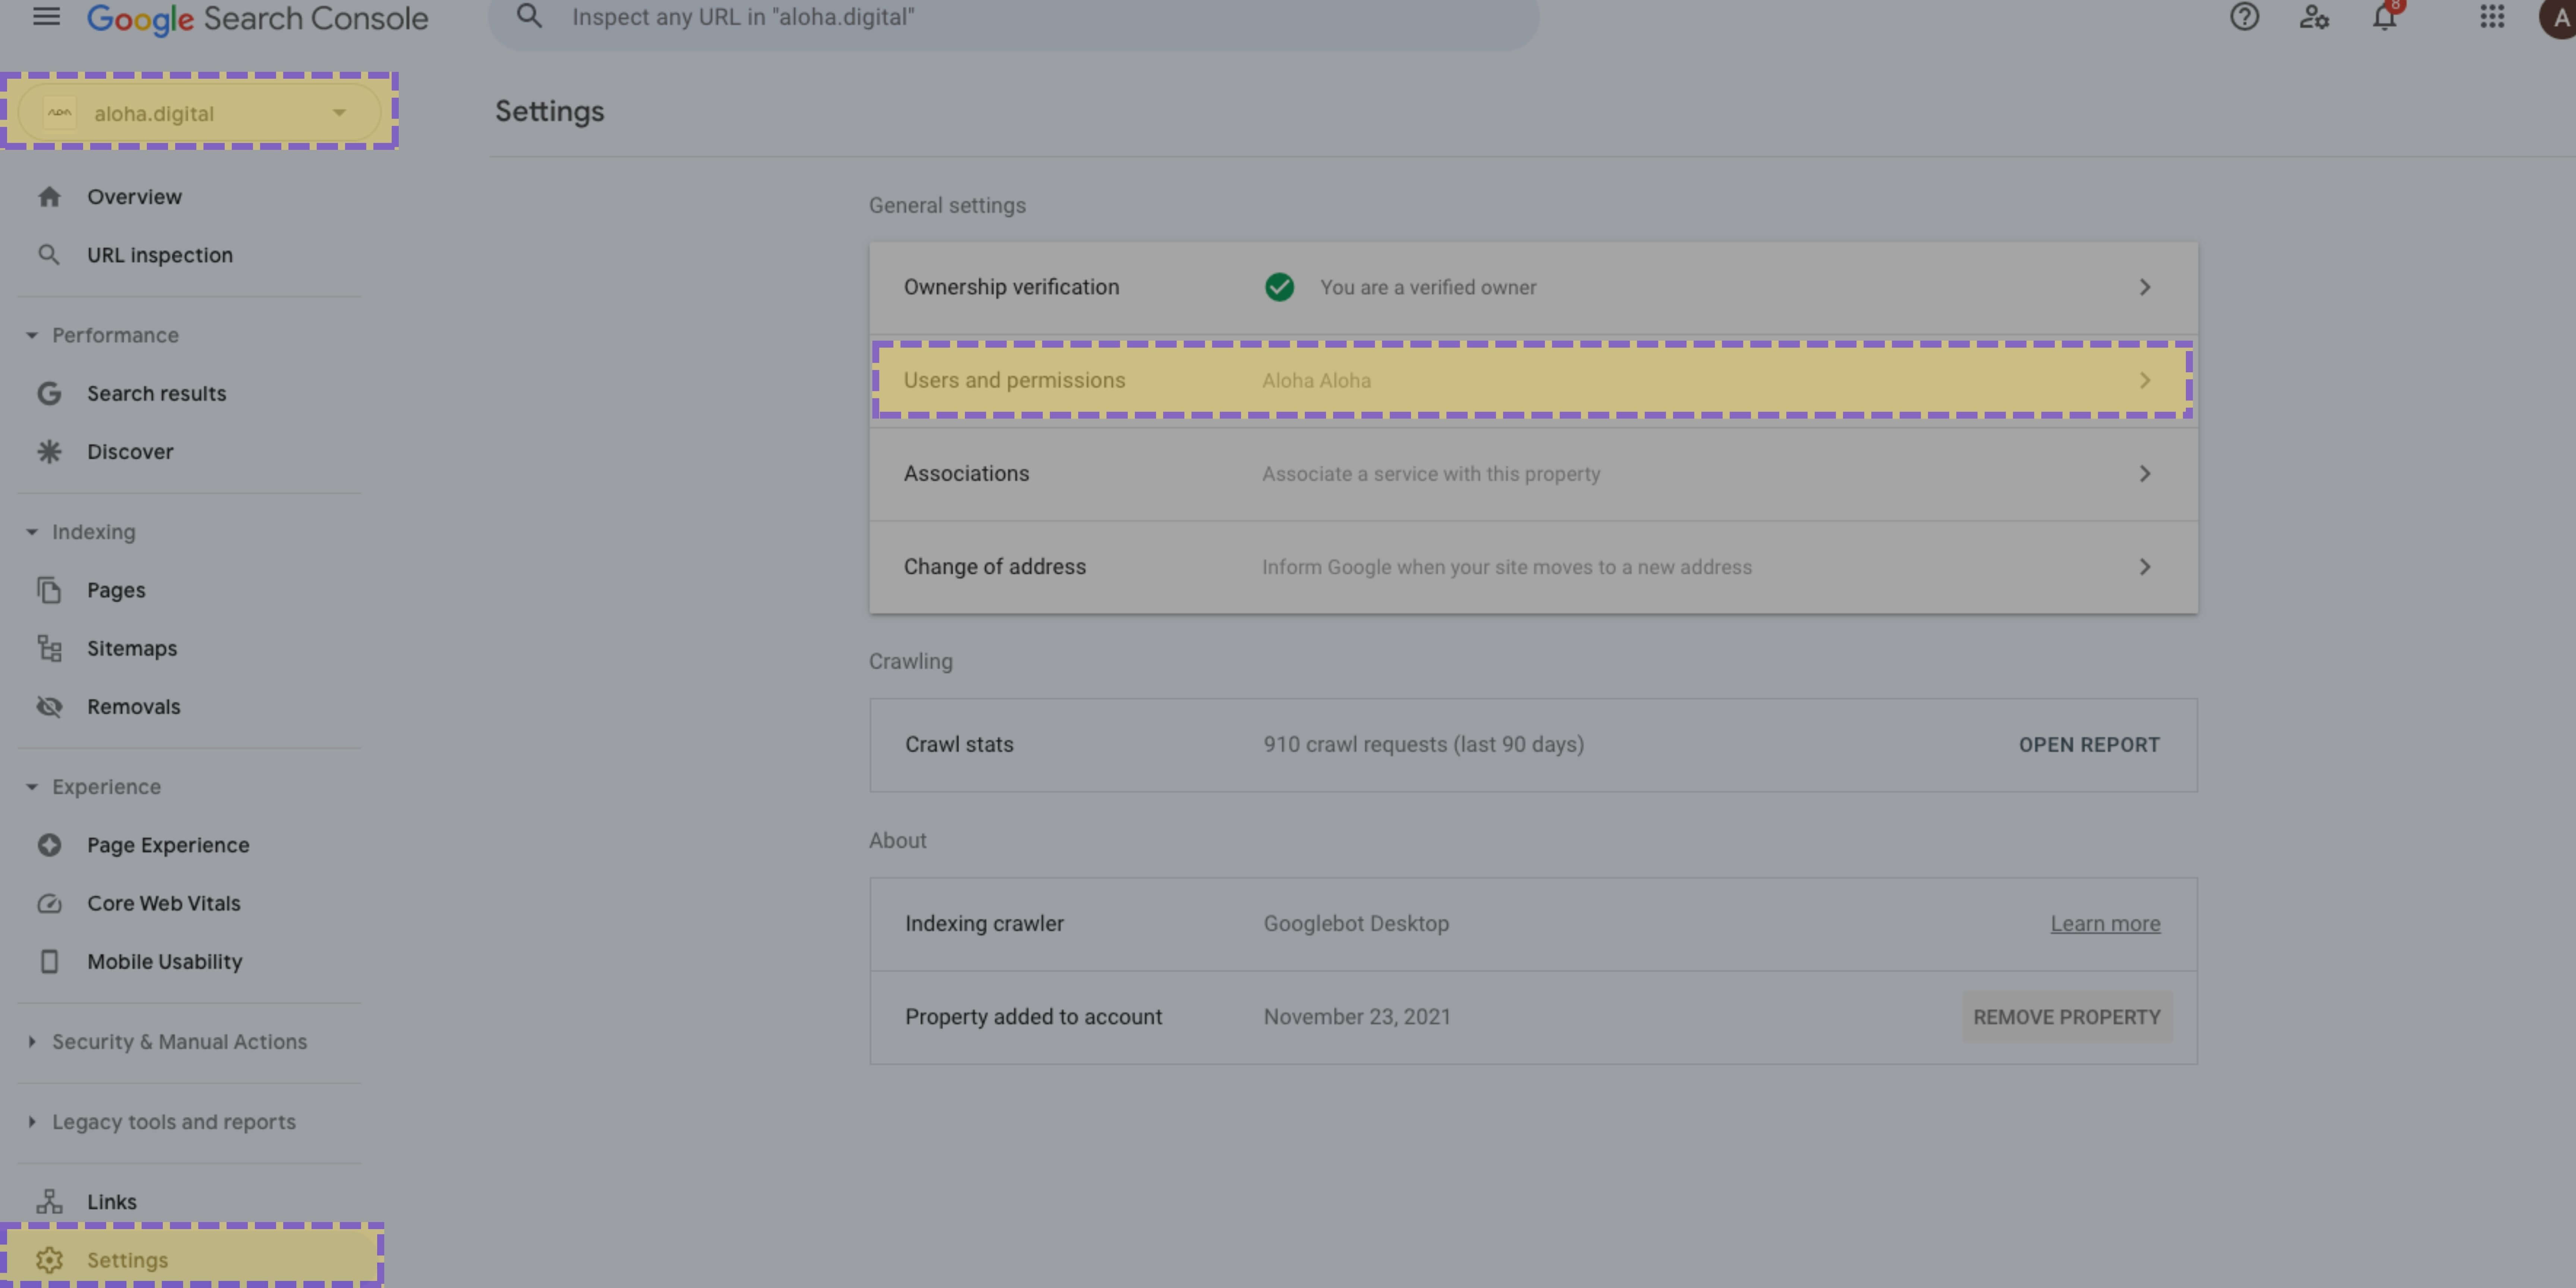Viewport: 2576px width, 1288px height.
Task: Open the account avatar
Action: coord(2558,18)
